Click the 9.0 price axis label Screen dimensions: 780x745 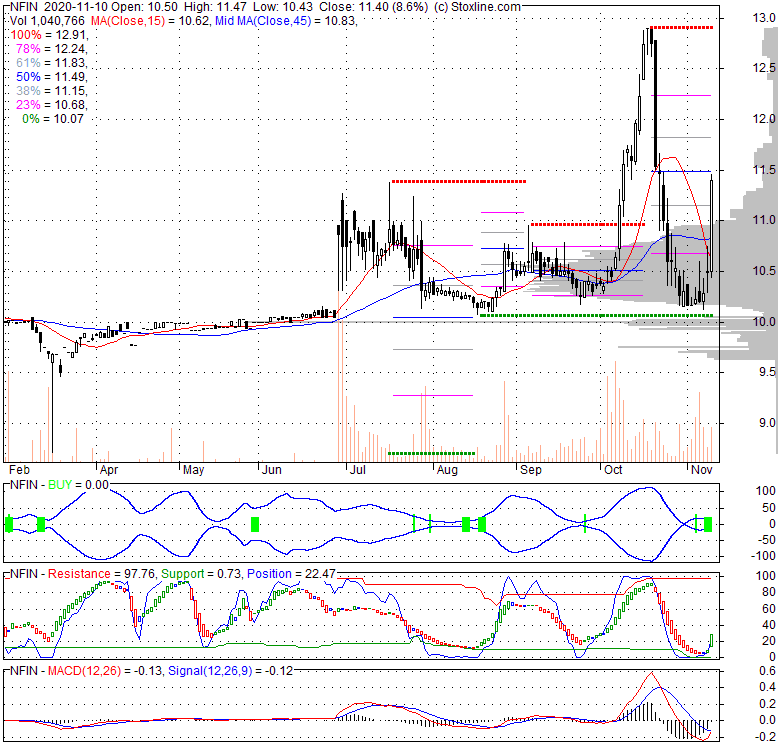[766, 423]
